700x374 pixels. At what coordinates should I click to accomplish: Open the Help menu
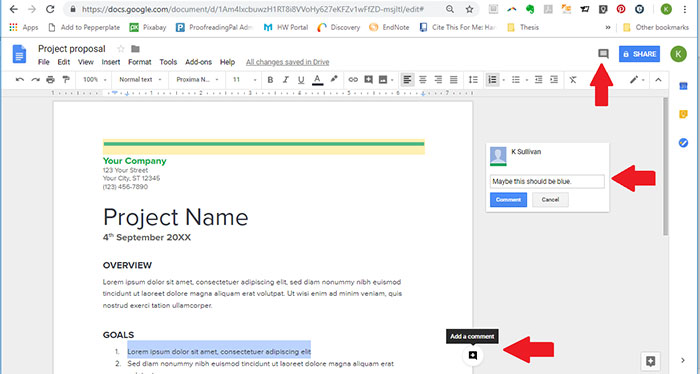coord(227,62)
